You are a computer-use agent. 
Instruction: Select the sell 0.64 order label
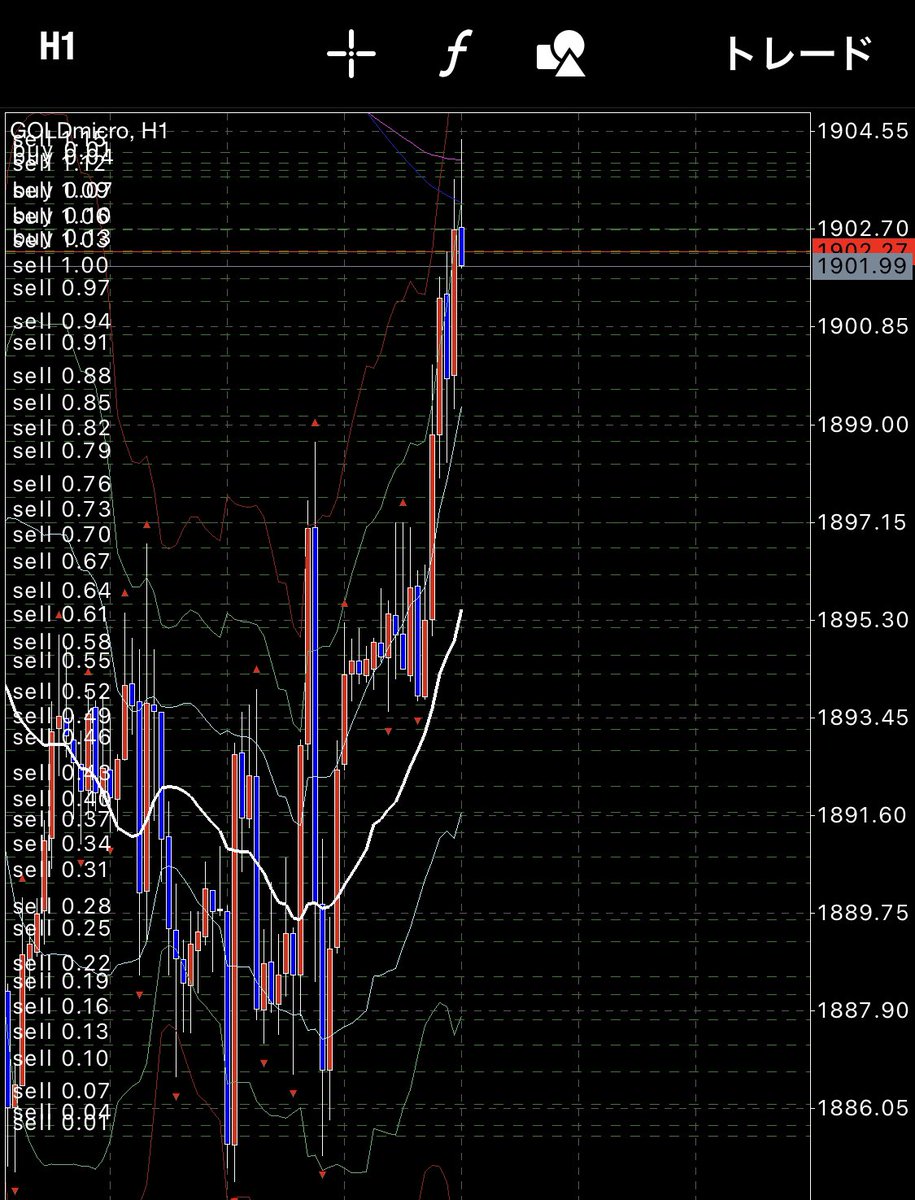click(61, 591)
